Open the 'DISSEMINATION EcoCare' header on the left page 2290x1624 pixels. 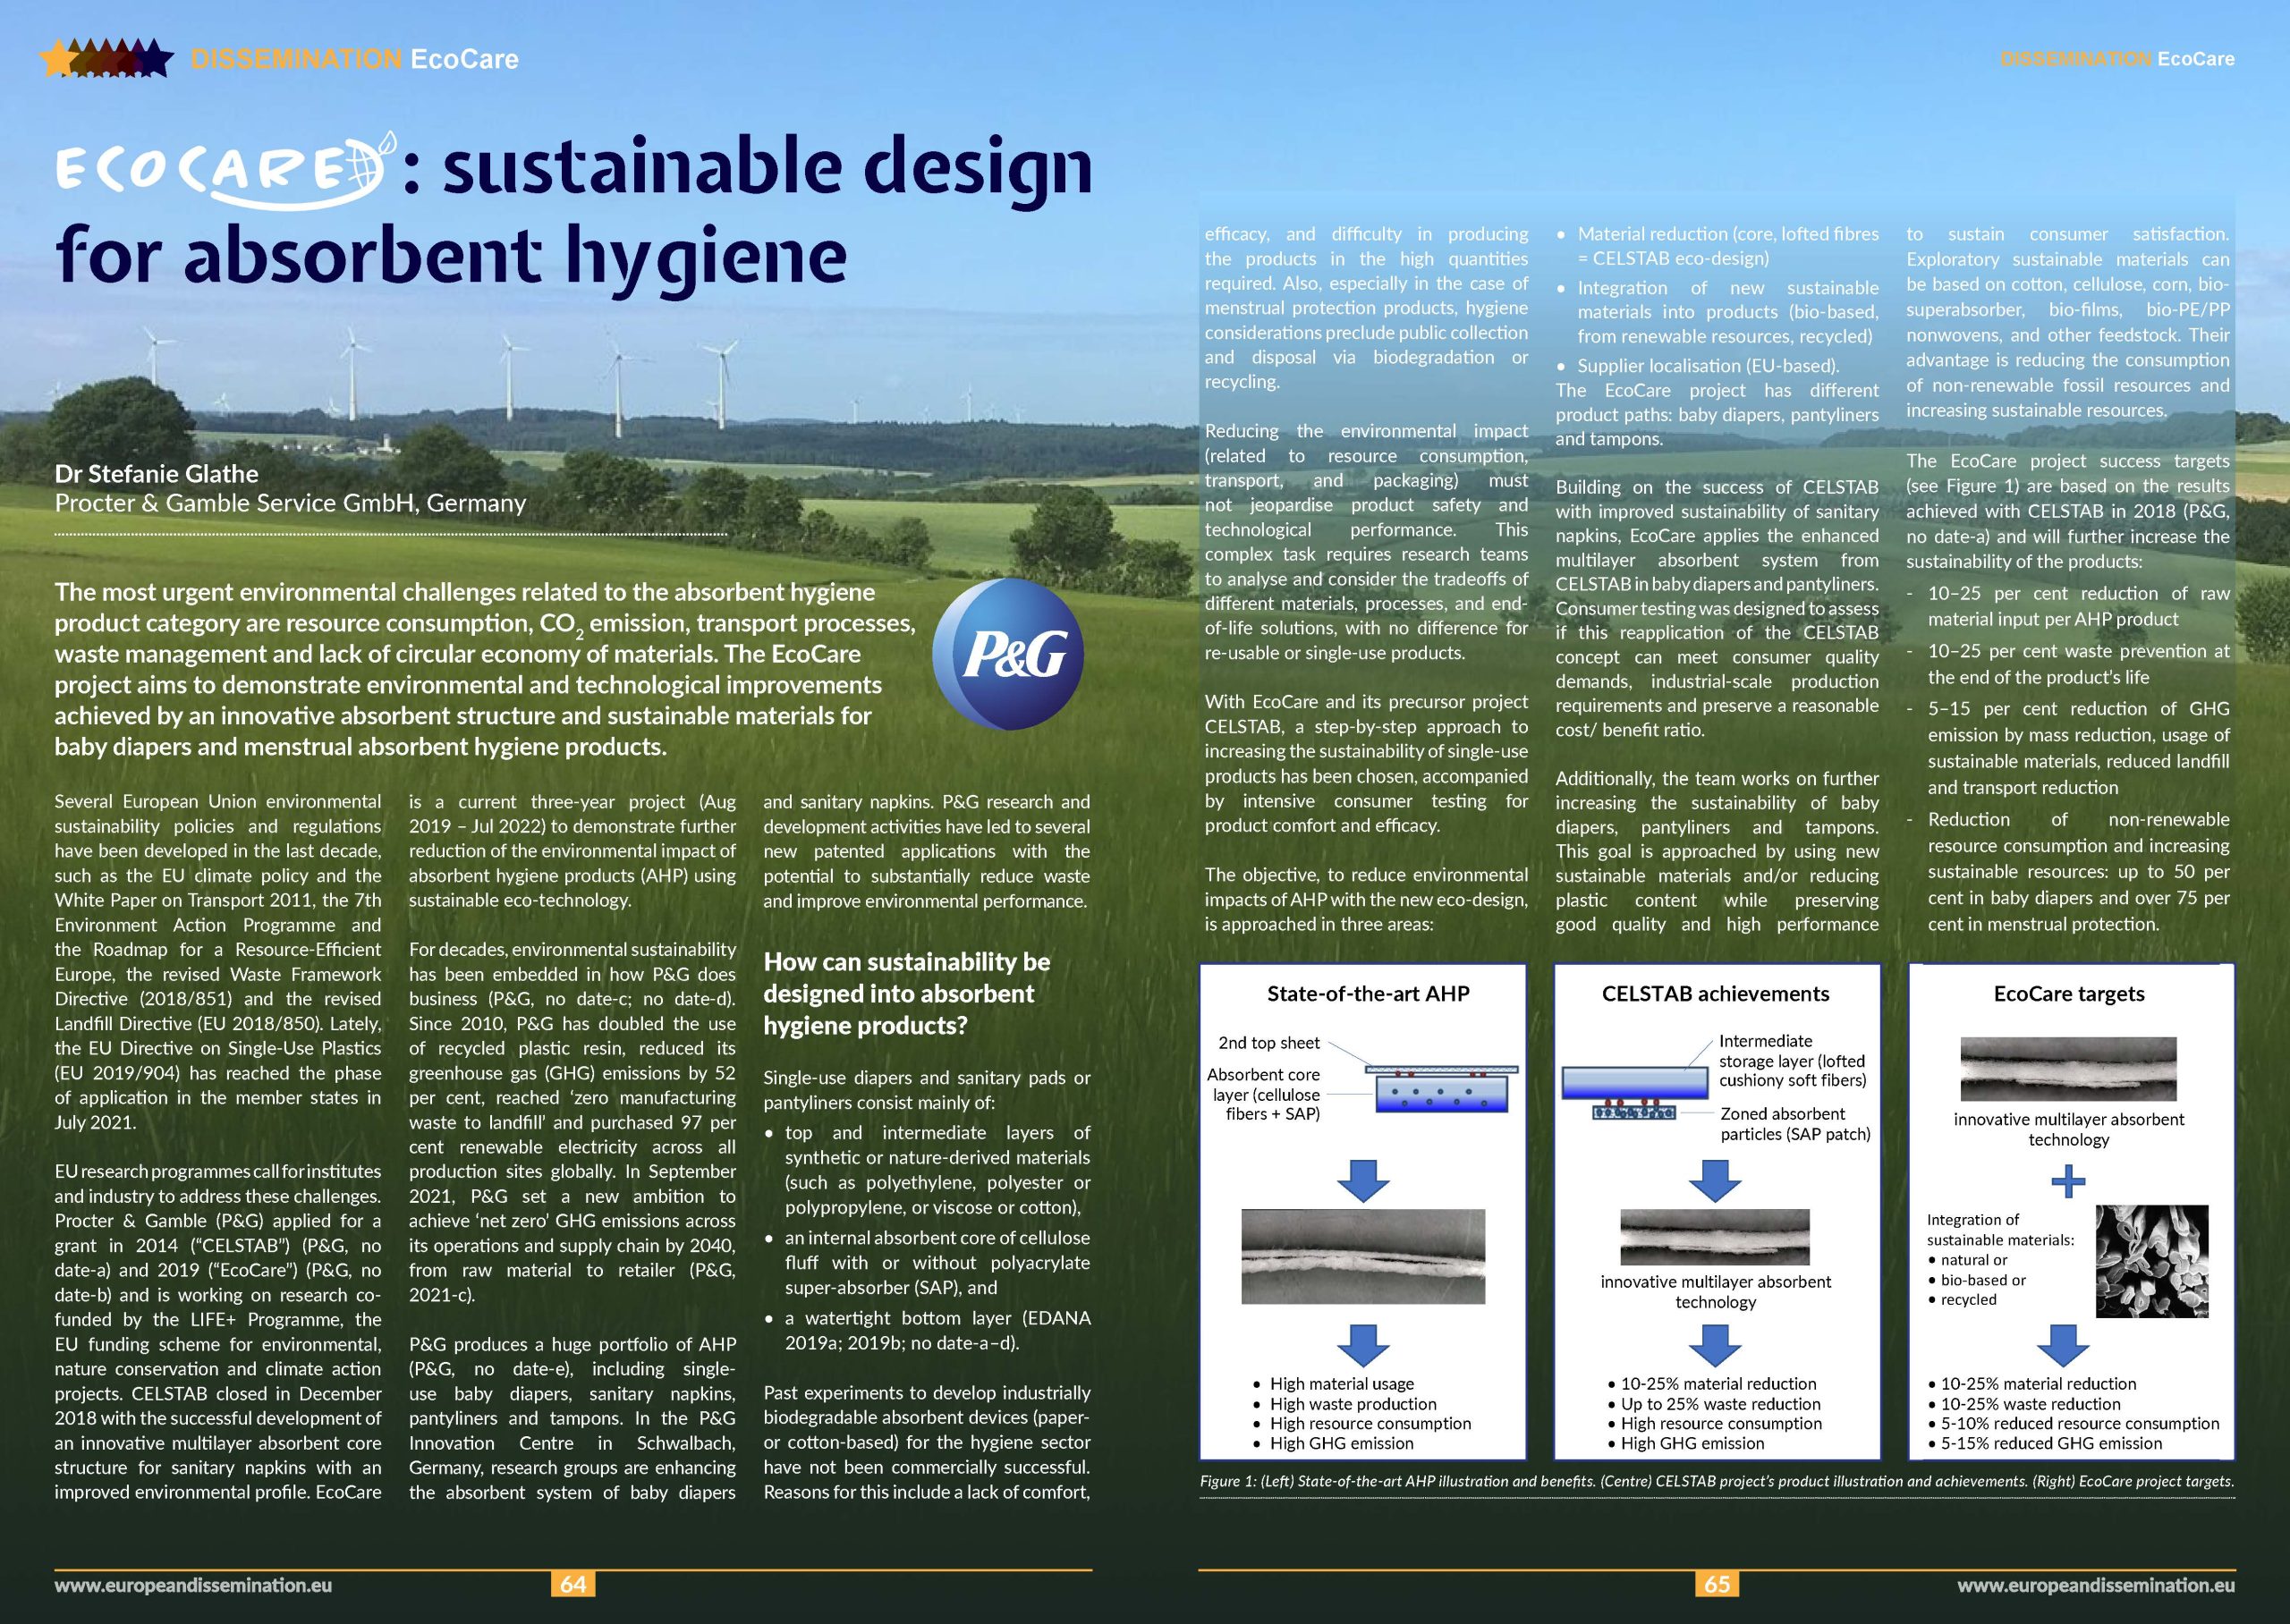click(x=355, y=60)
